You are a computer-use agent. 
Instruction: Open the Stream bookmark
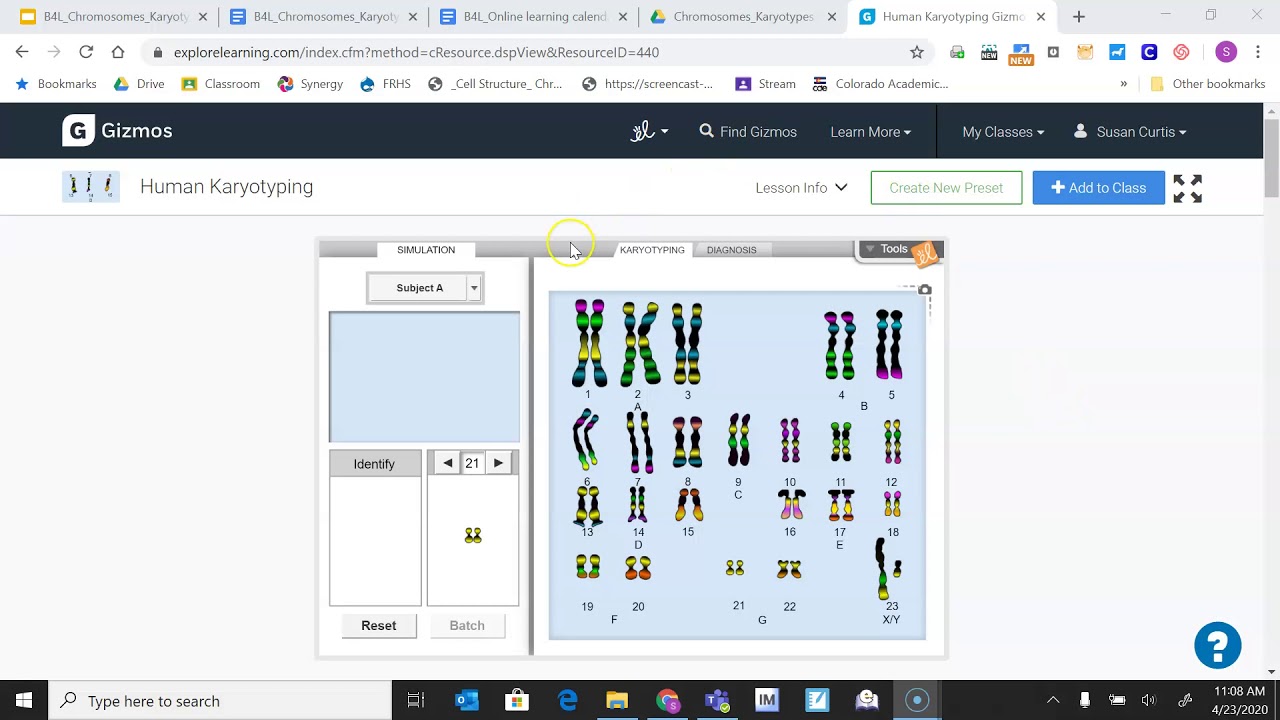[766, 84]
